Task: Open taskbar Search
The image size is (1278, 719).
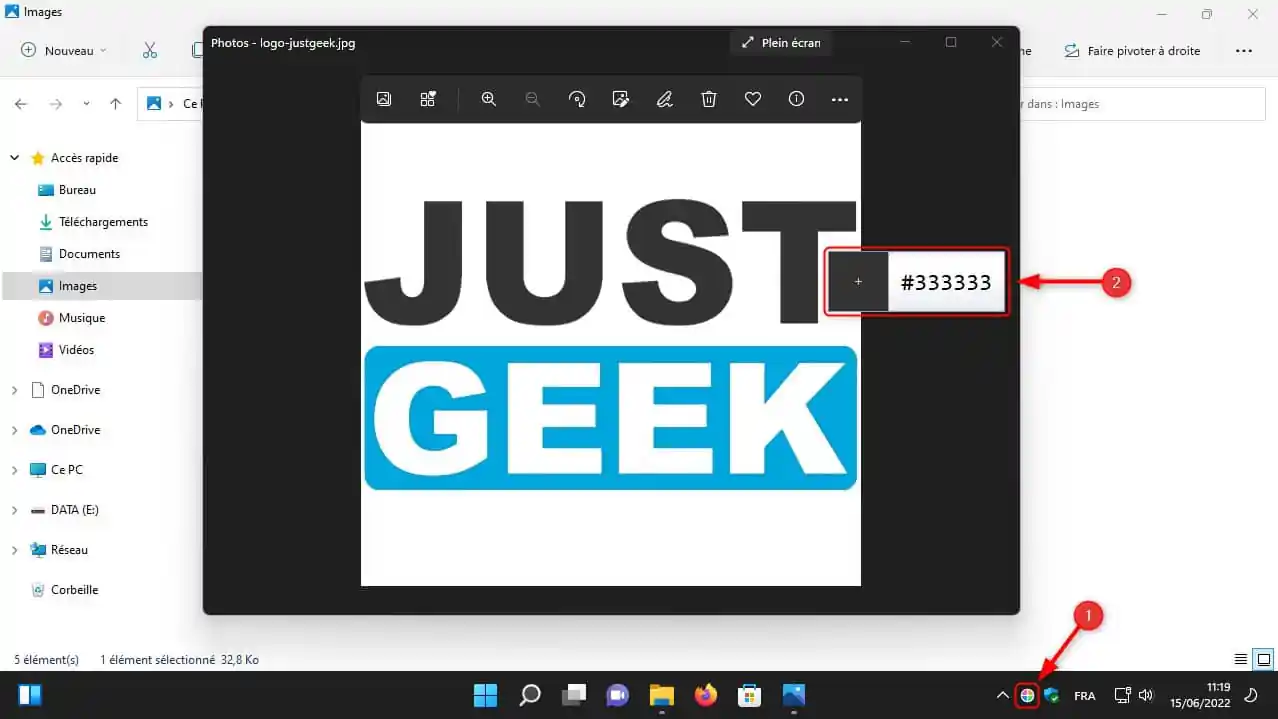Action: point(529,695)
